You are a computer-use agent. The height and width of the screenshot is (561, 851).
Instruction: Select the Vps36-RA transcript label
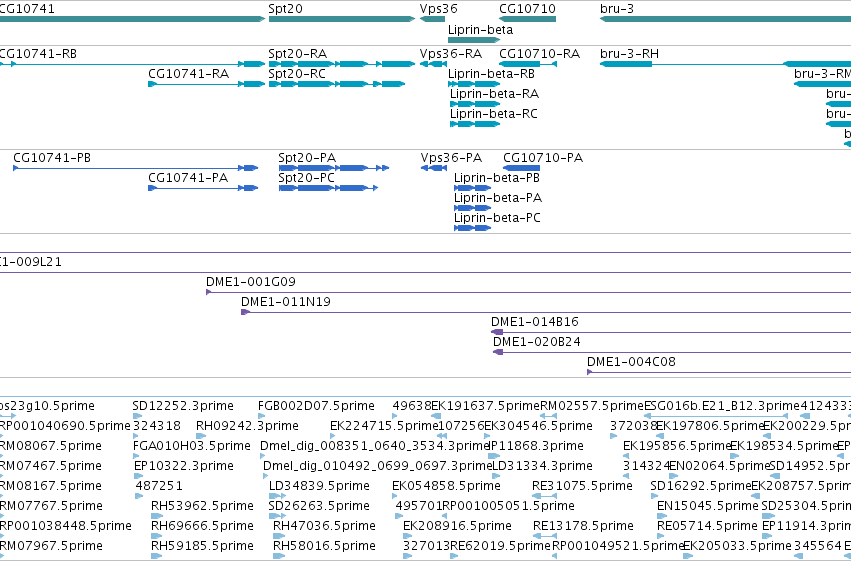[451, 54]
